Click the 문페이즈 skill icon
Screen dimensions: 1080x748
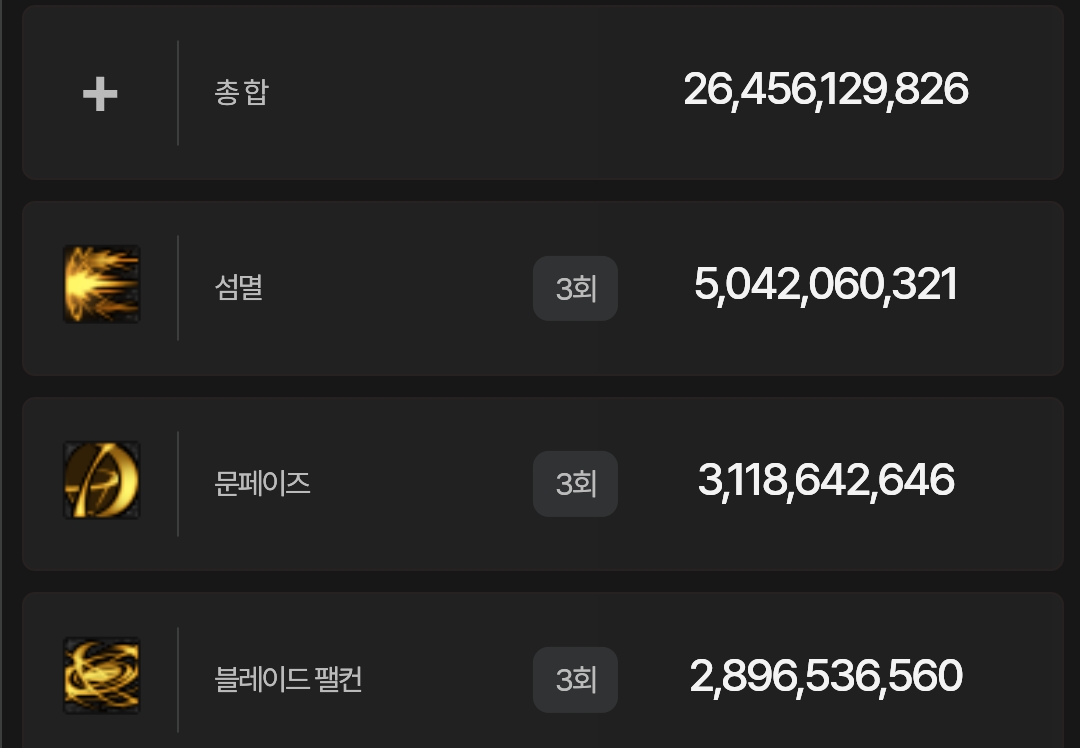tap(101, 480)
